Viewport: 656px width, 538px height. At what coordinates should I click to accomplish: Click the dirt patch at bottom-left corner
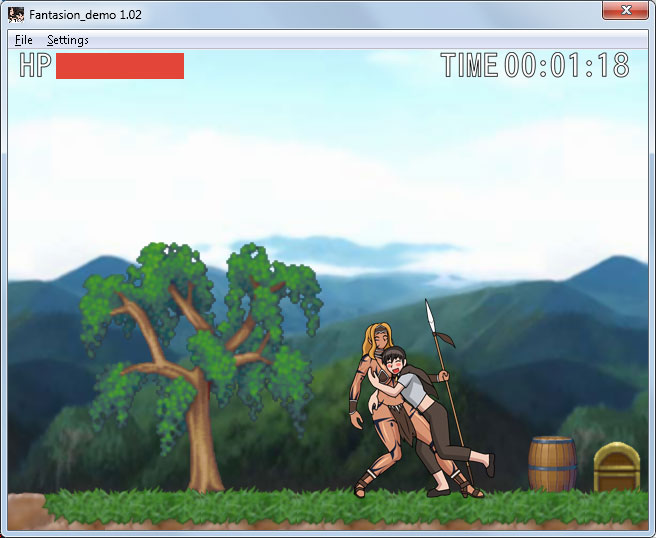point(25,510)
